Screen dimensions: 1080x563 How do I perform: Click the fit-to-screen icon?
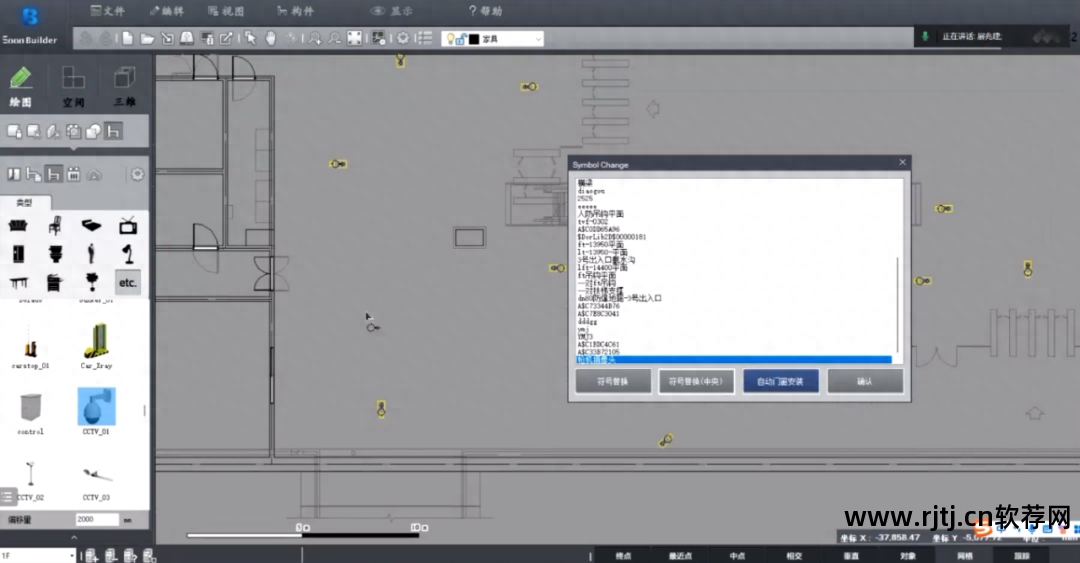coord(355,39)
